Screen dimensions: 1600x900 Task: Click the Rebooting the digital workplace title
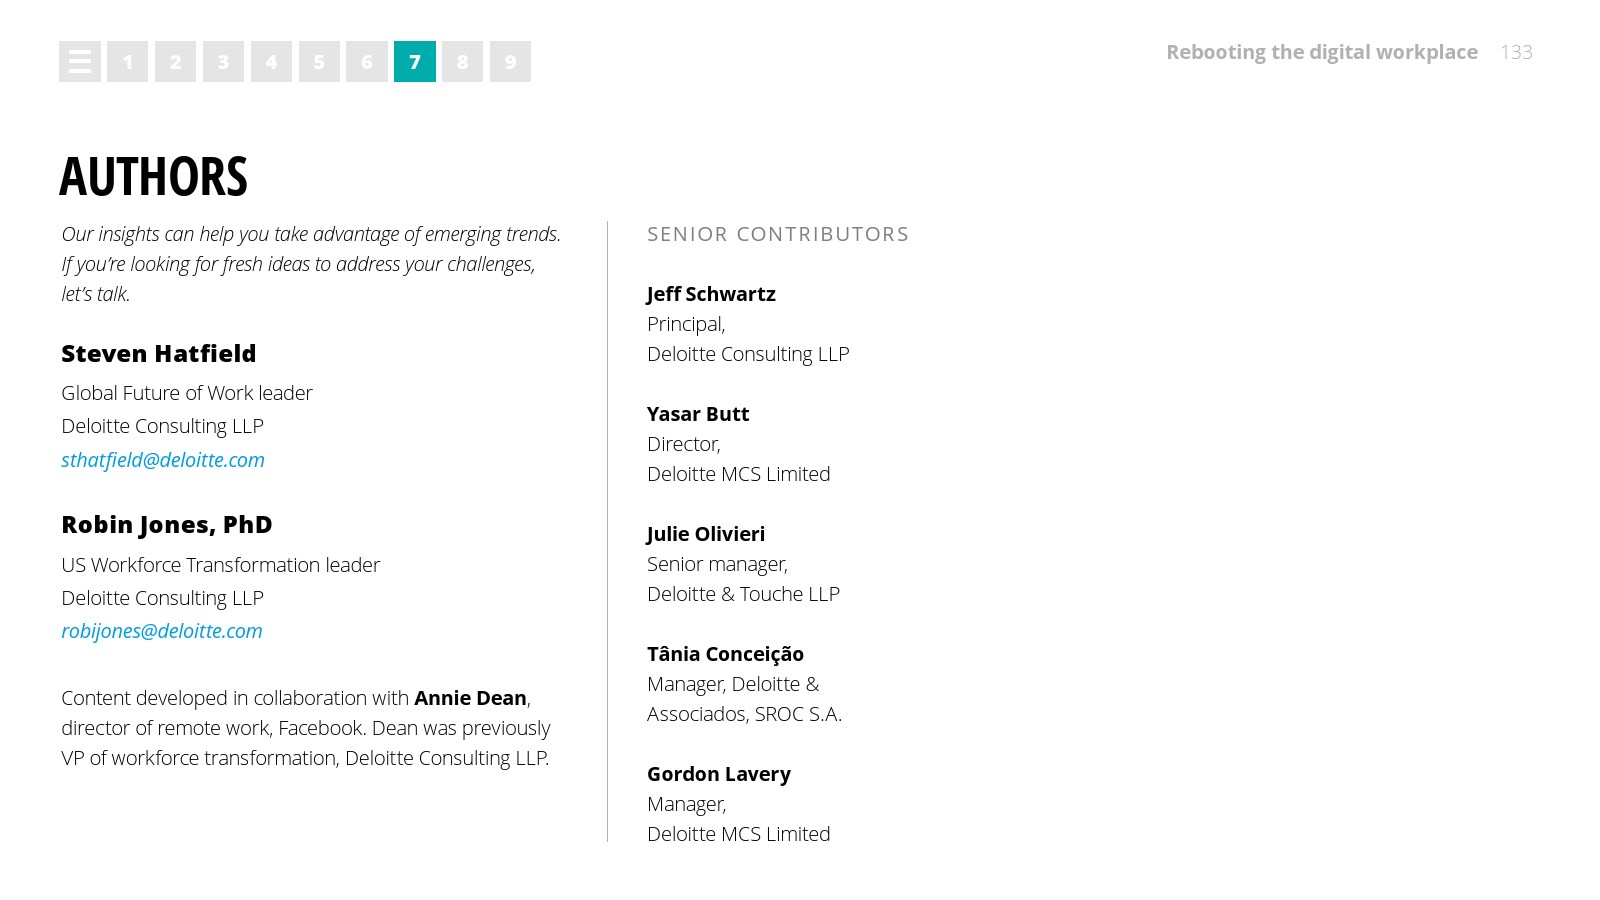pos(1321,52)
